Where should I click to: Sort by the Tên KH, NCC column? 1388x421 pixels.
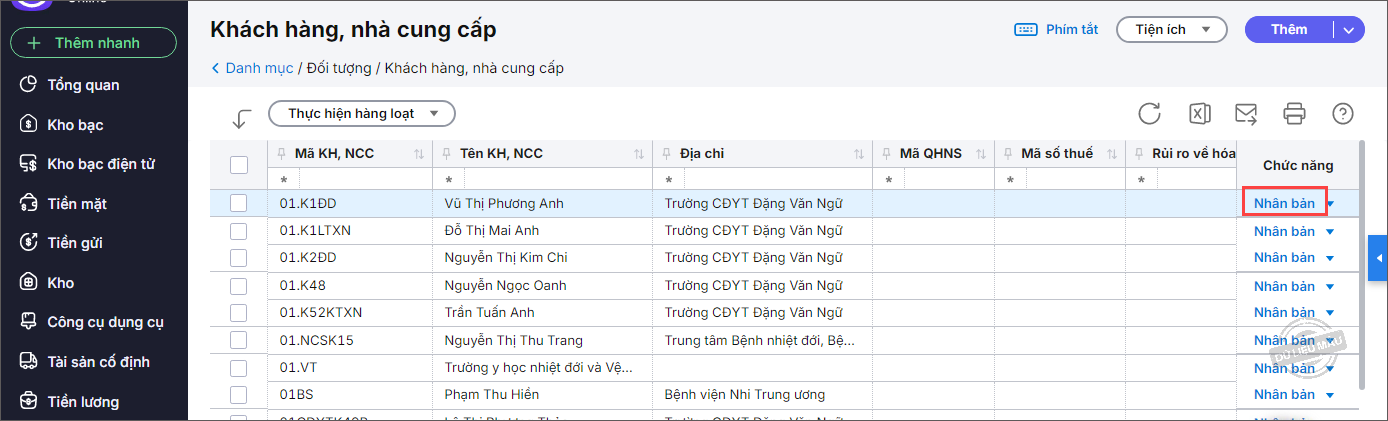[x=638, y=154]
